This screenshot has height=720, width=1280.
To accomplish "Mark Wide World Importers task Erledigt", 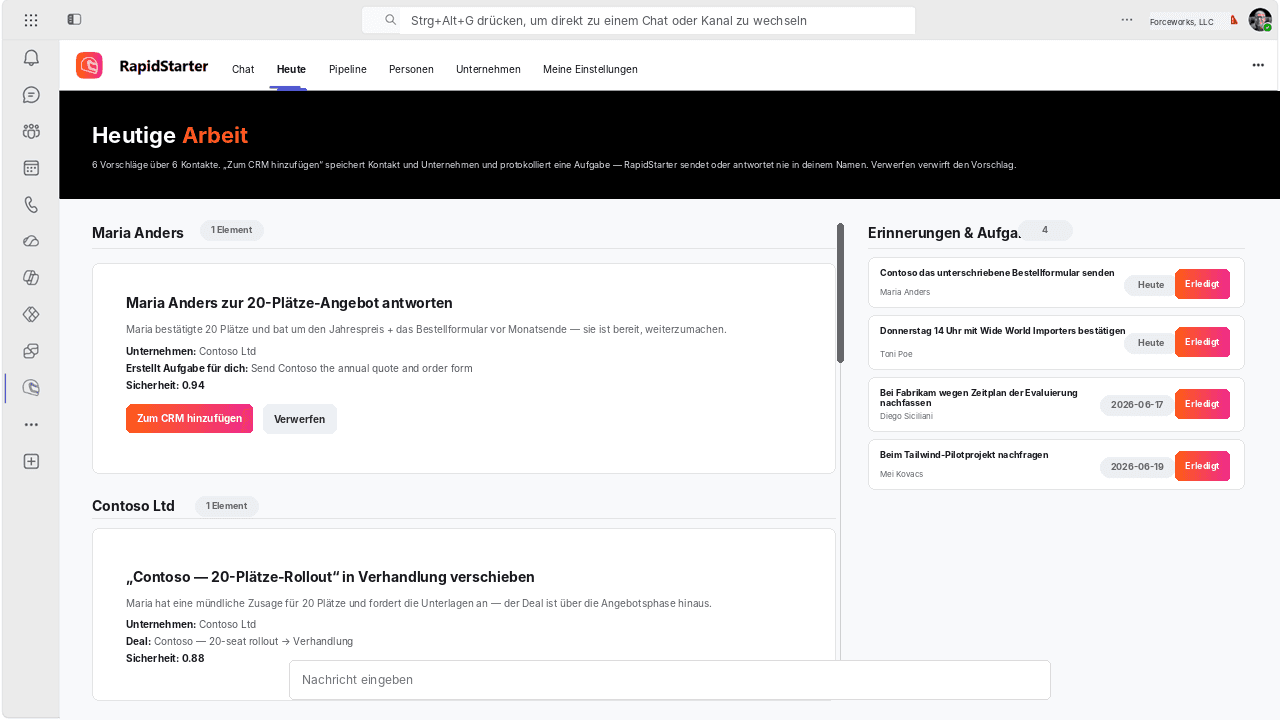I will pyautogui.click(x=1202, y=342).
